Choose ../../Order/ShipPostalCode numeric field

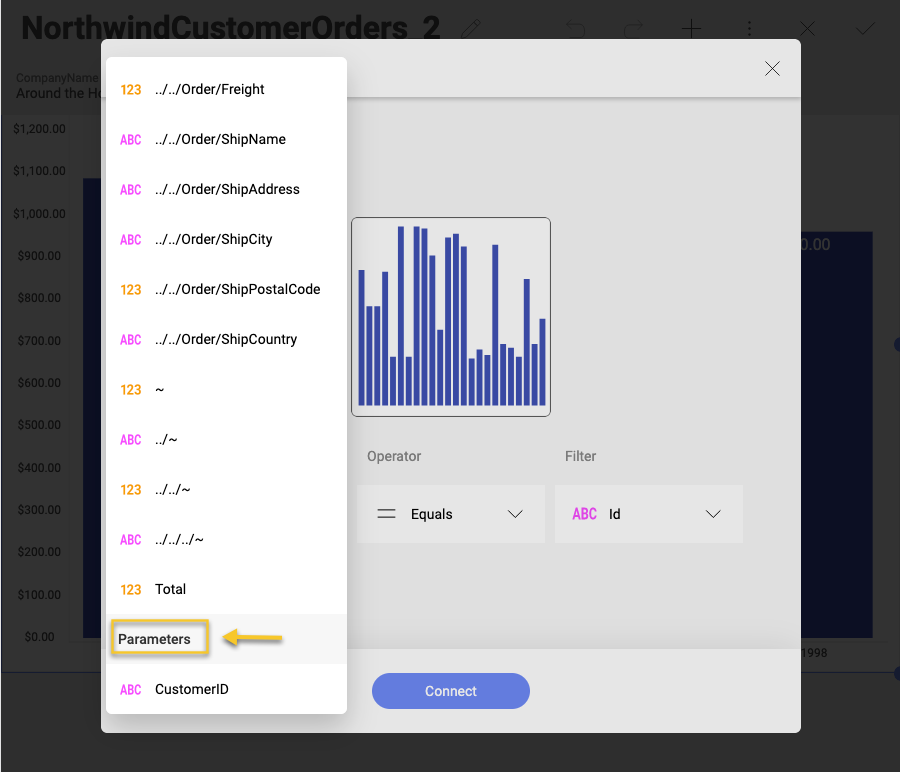pyautogui.click(x=237, y=289)
